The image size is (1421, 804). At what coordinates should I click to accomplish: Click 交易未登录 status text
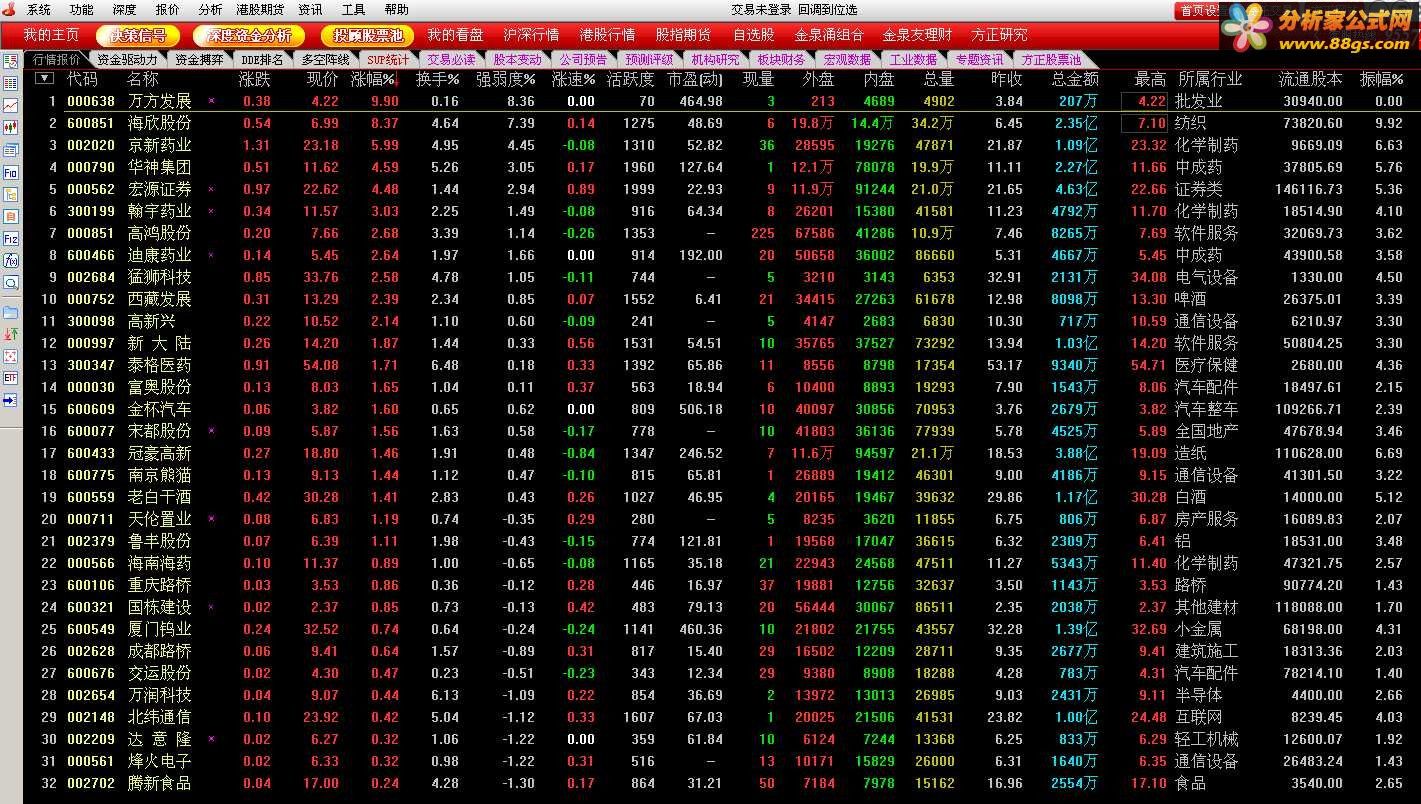761,10
